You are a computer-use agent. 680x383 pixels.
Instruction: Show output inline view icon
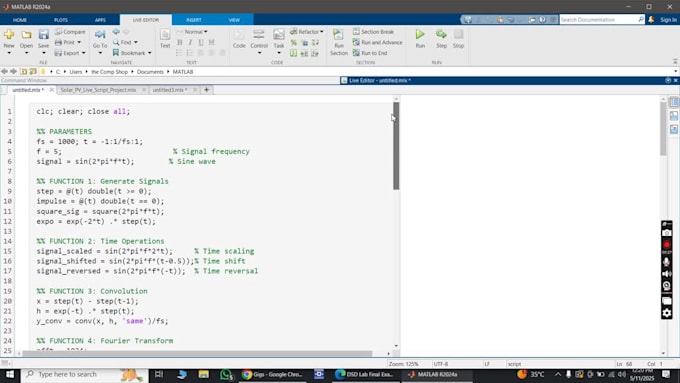(x=673, y=115)
